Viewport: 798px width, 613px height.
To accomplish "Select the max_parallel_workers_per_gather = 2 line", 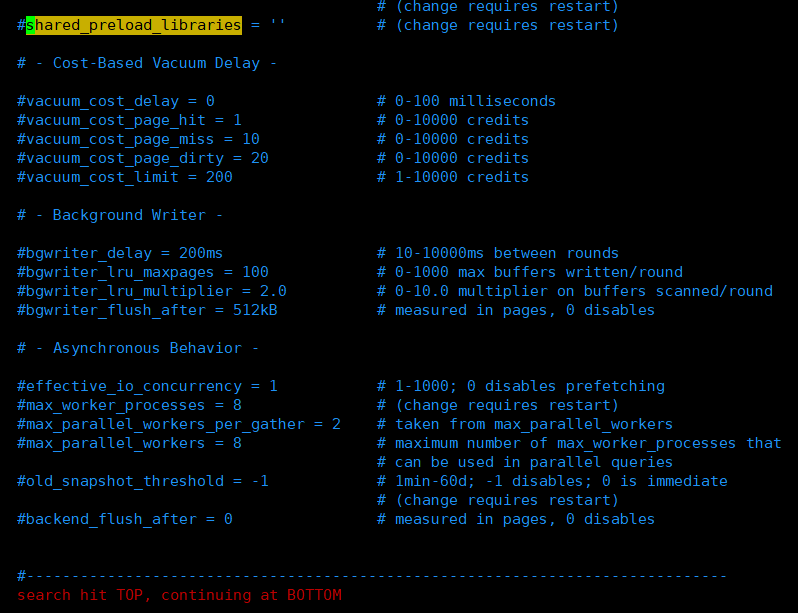I will (179, 425).
